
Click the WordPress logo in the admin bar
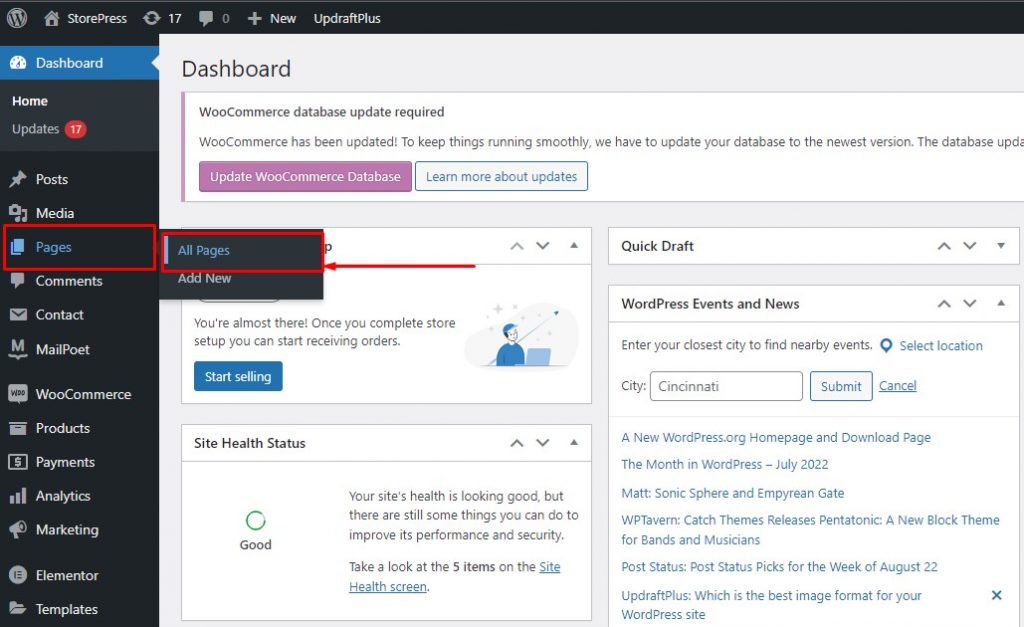[x=16, y=17]
